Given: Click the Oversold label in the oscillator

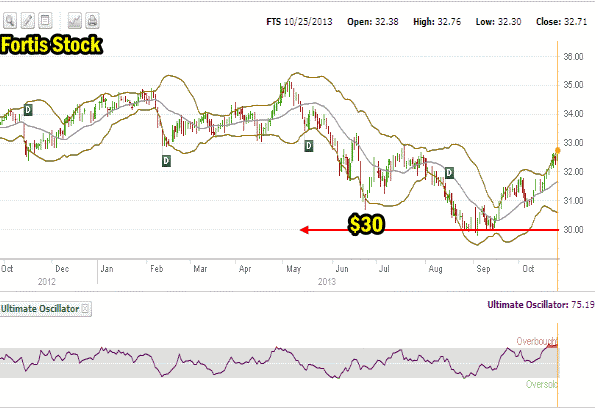Looking at the screenshot, I should [x=542, y=384].
